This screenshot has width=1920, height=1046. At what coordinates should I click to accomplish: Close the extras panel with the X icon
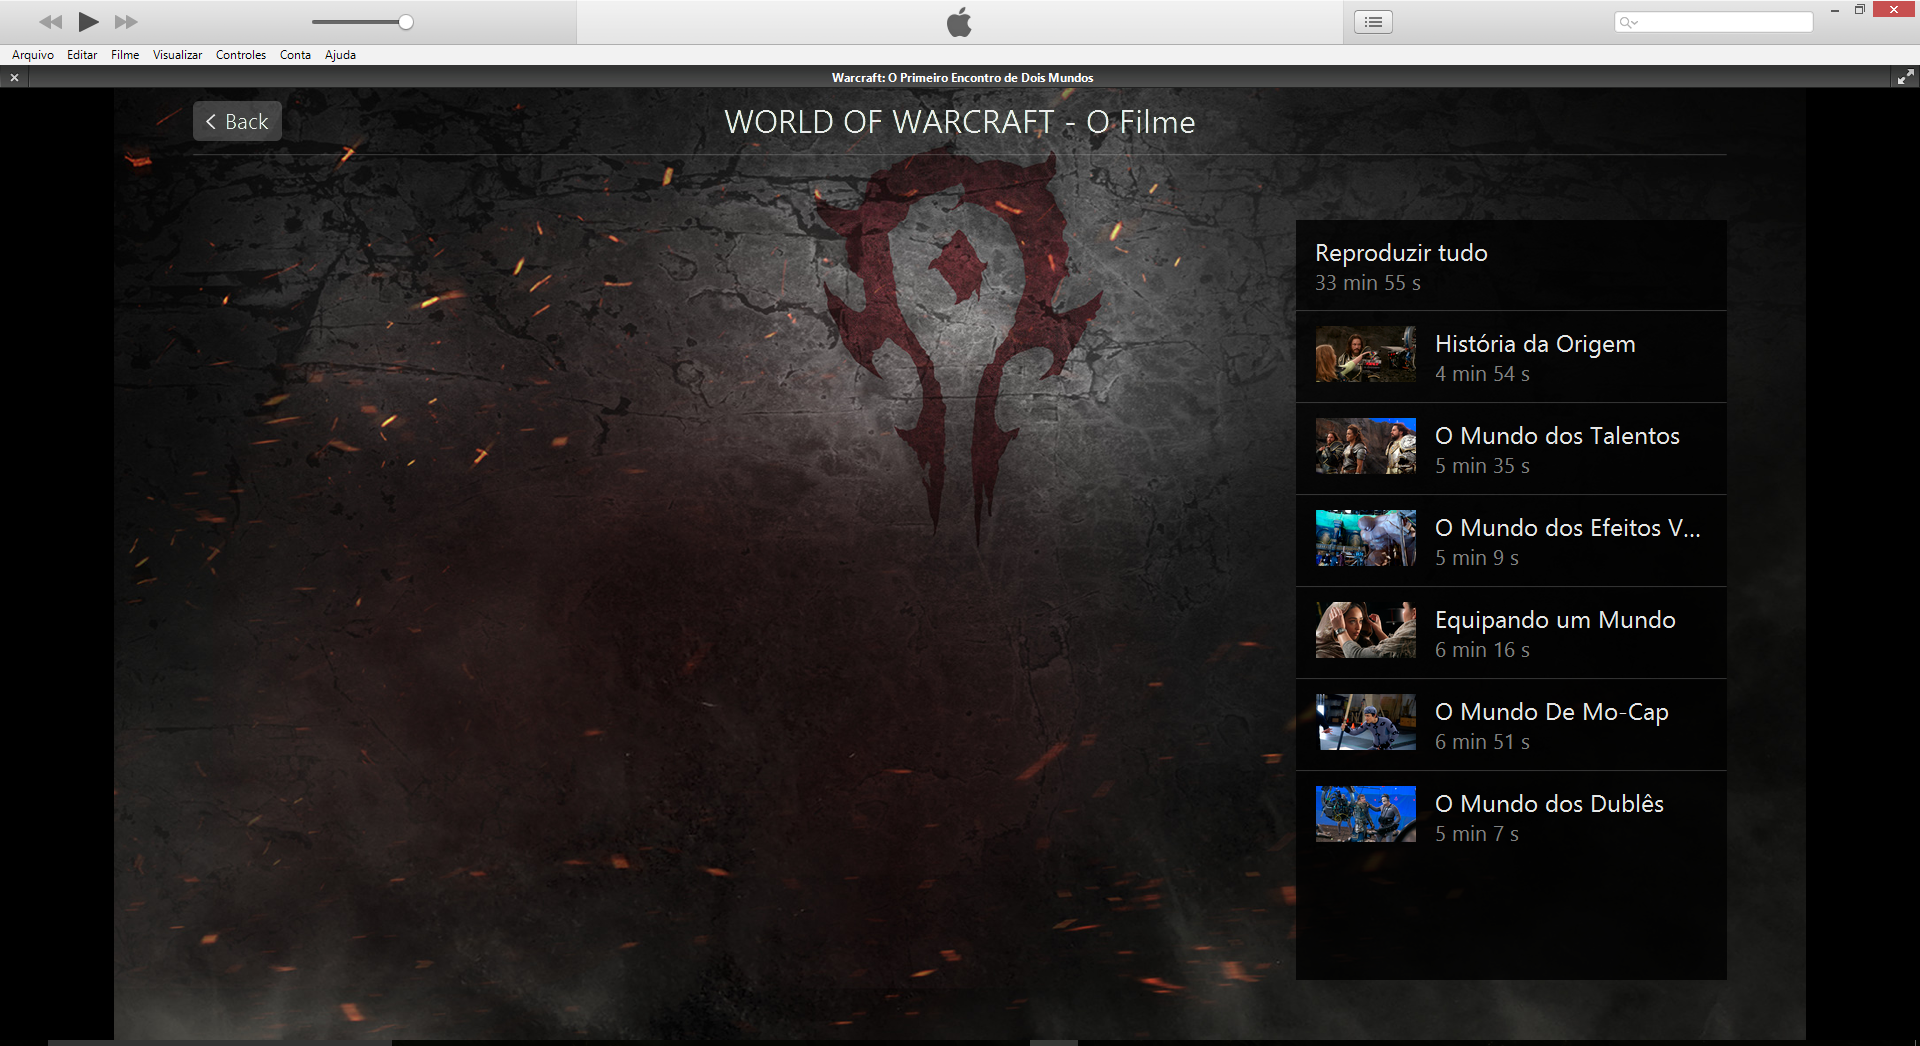click(14, 78)
